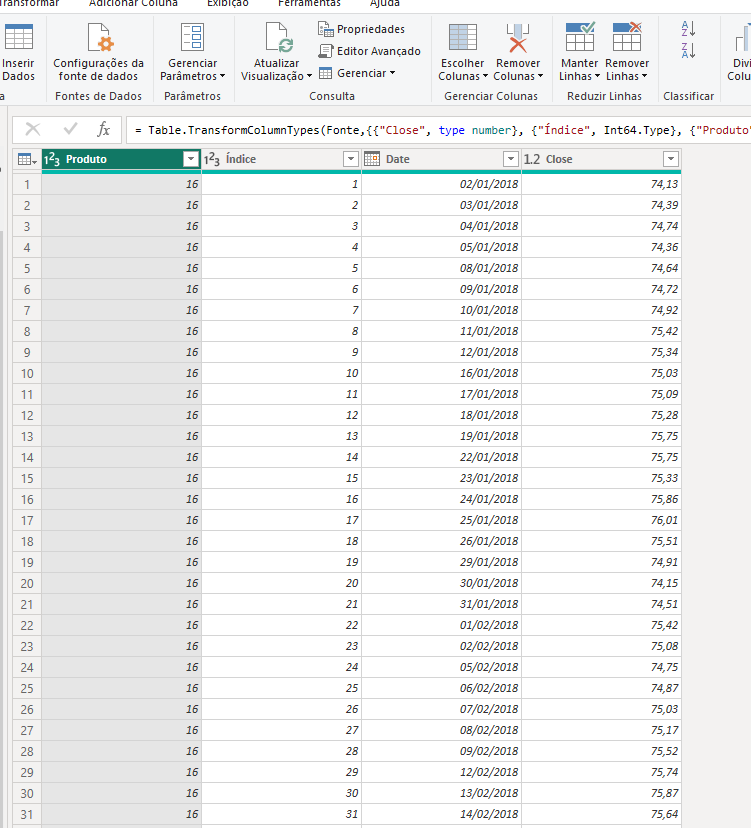Expand the Gerenciar dropdown in Consulta
This screenshot has height=828, width=751.
[x=392, y=73]
